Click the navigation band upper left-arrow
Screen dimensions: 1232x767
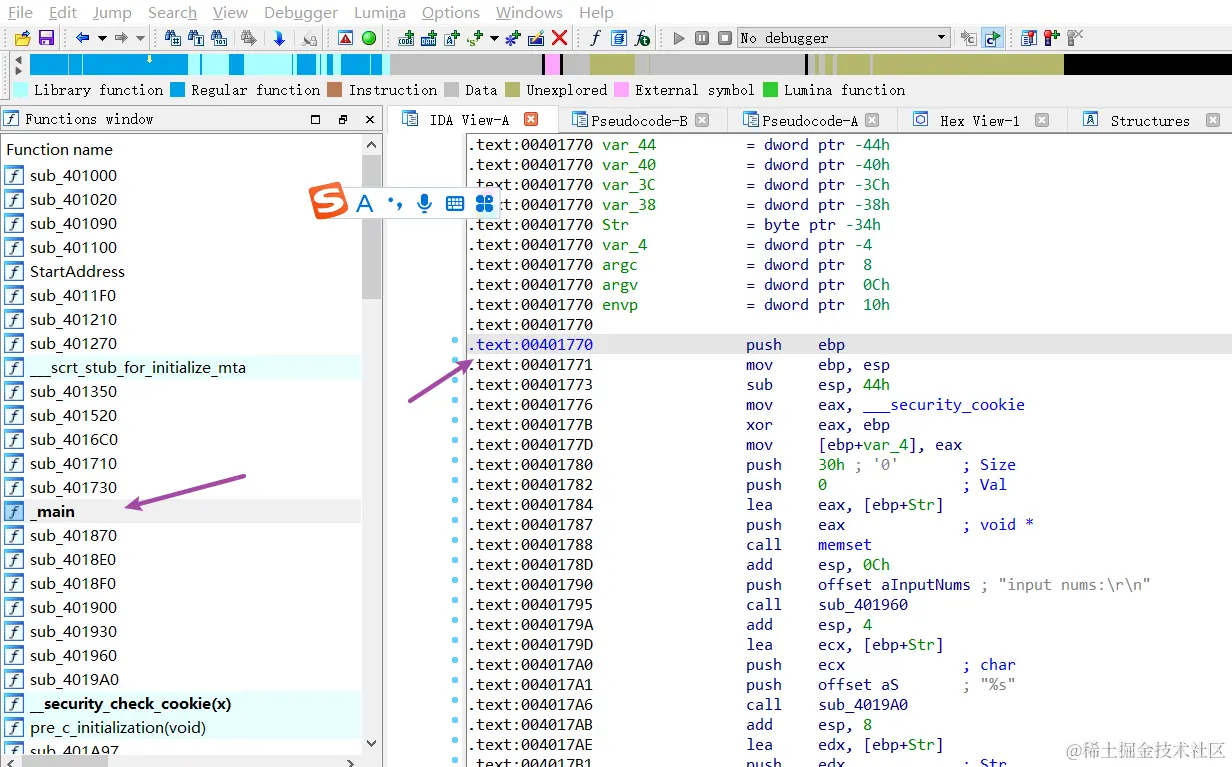17,59
